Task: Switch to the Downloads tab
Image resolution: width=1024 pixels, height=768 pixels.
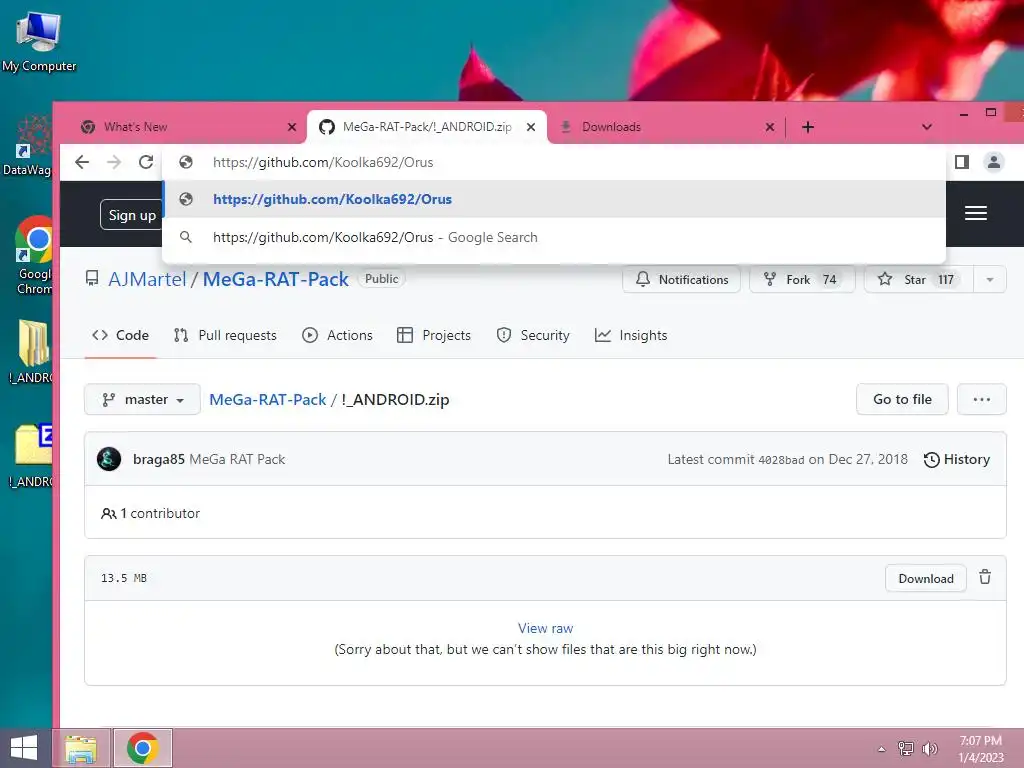Action: click(x=666, y=127)
